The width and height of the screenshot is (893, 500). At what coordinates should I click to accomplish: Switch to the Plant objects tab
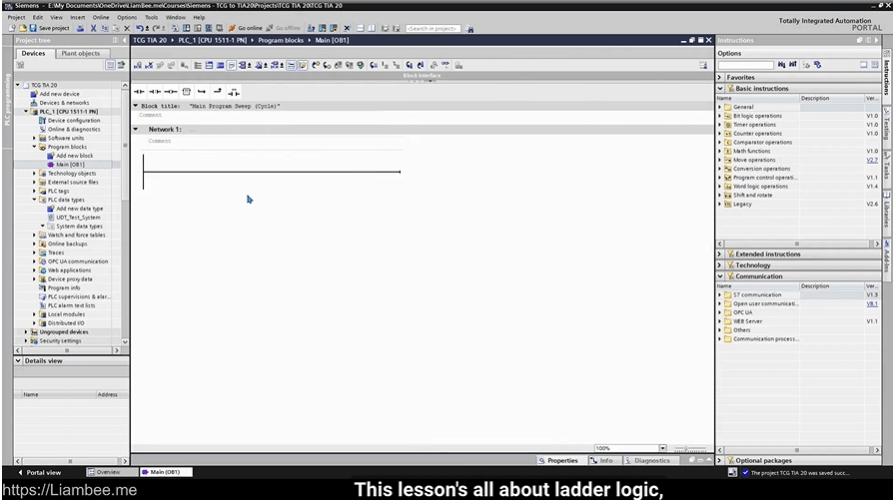pyautogui.click(x=80, y=53)
